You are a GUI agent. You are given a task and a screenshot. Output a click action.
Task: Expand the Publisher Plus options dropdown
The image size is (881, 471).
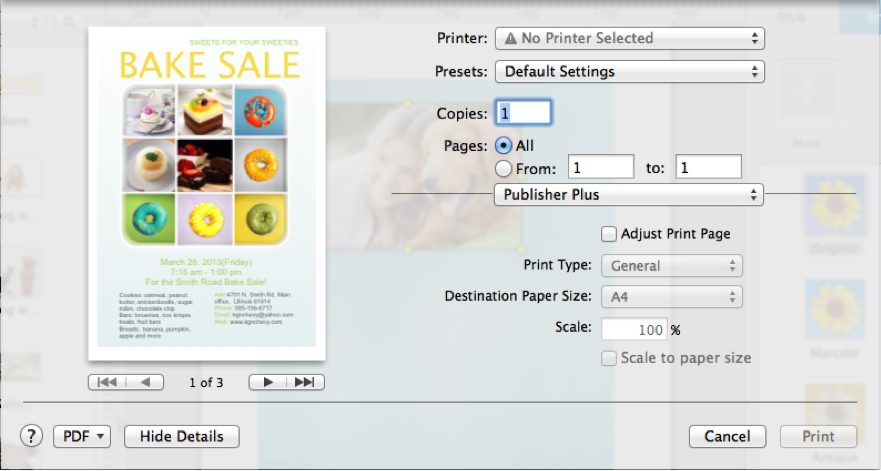(x=629, y=195)
